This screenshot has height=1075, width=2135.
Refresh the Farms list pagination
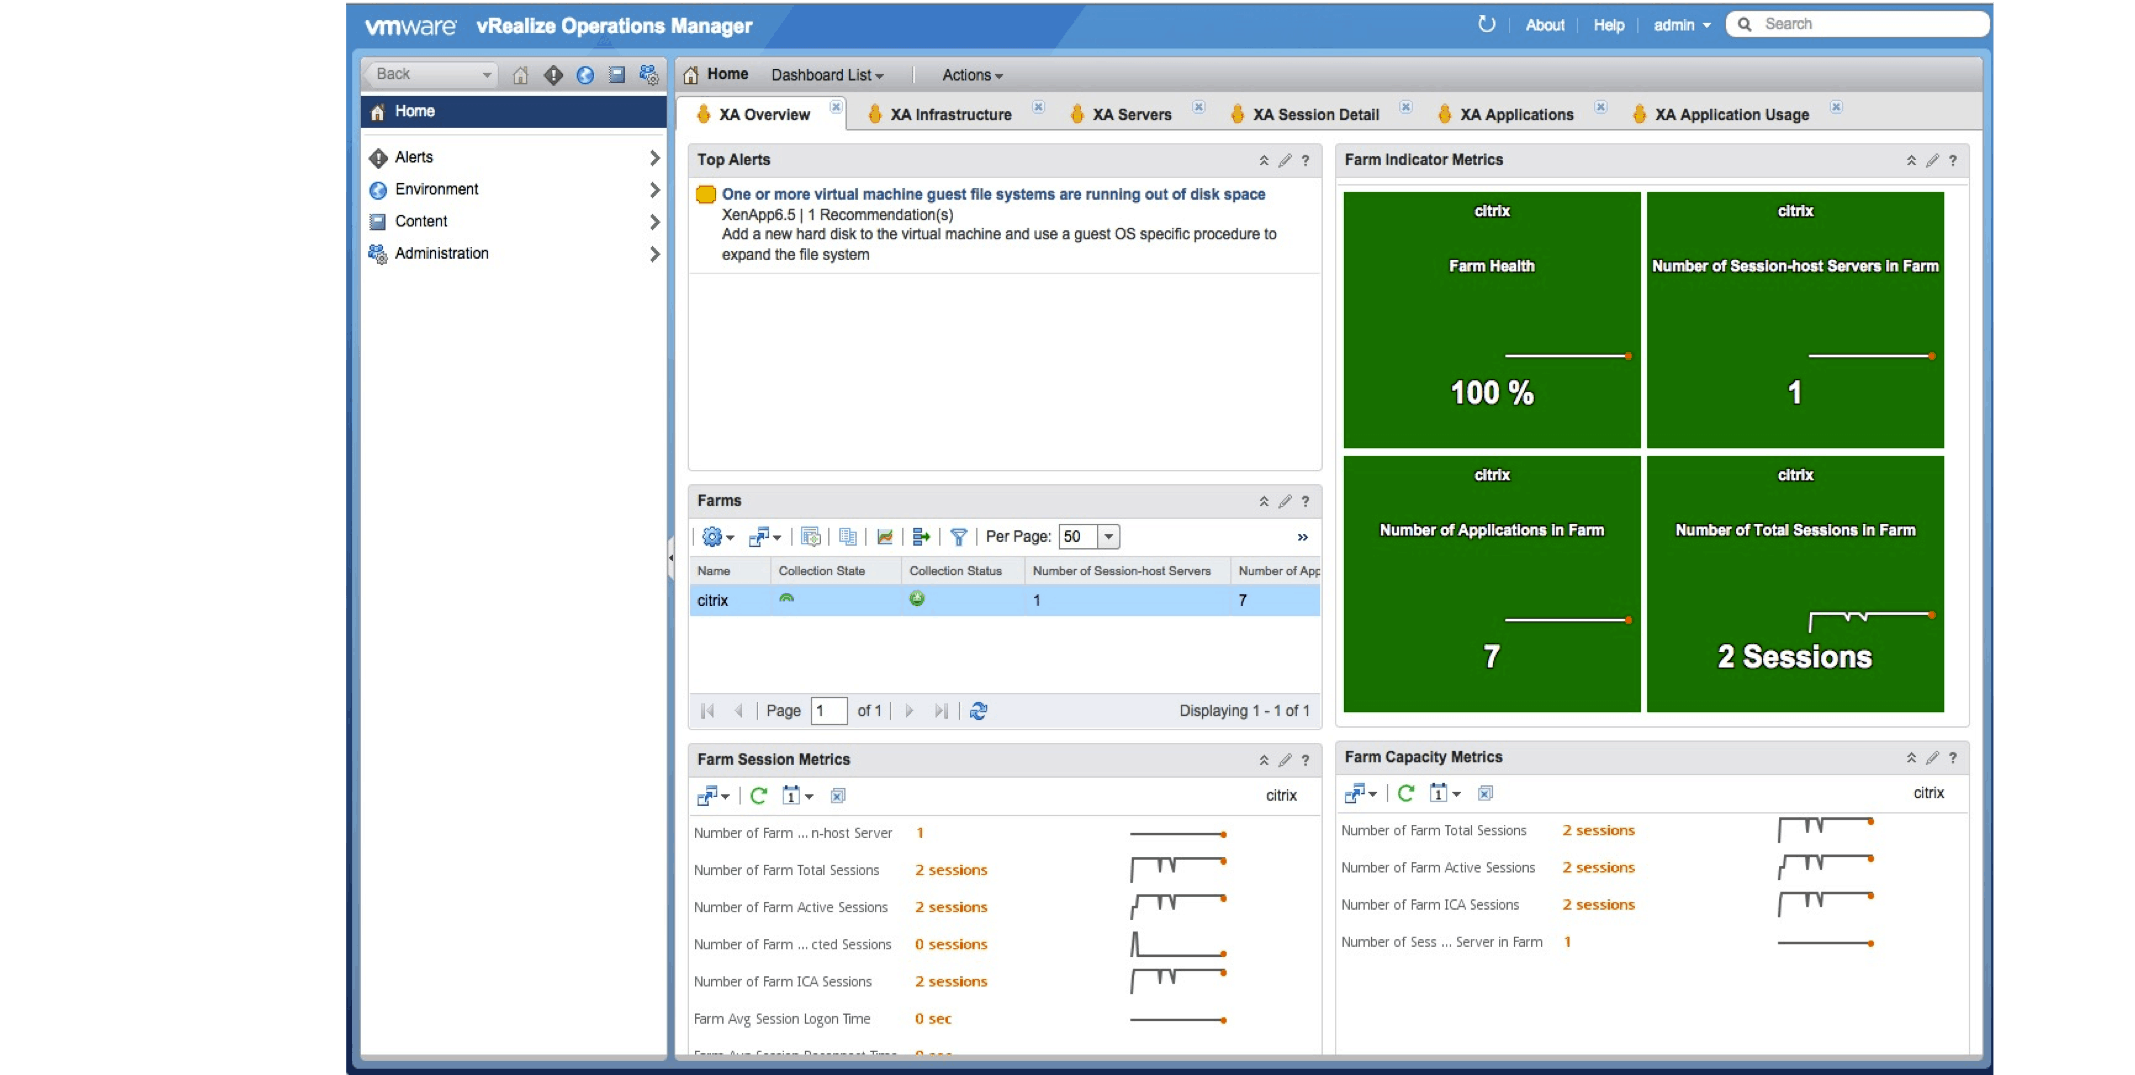coord(978,711)
